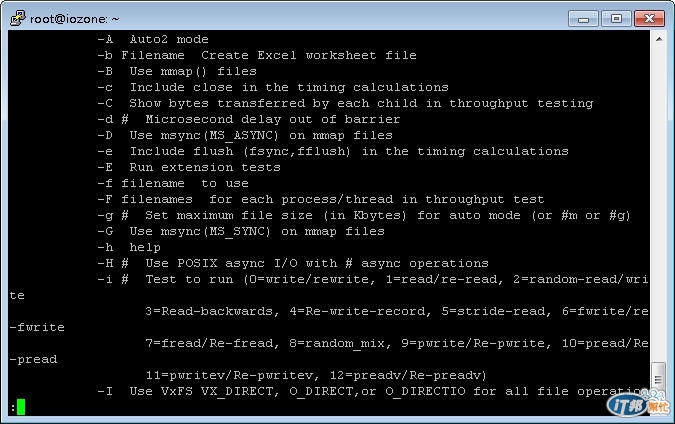Click the empty scrollbar track area

[659, 202]
